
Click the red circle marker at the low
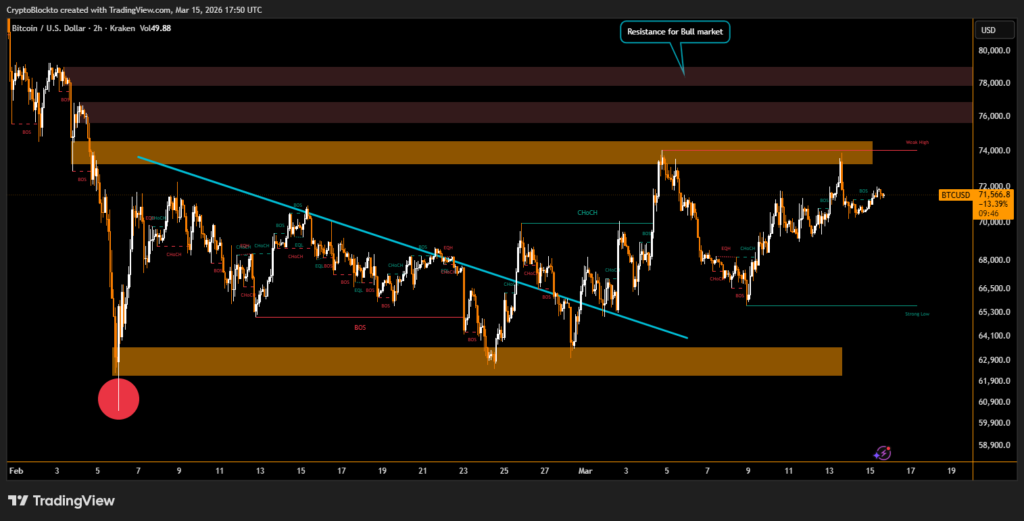click(118, 399)
